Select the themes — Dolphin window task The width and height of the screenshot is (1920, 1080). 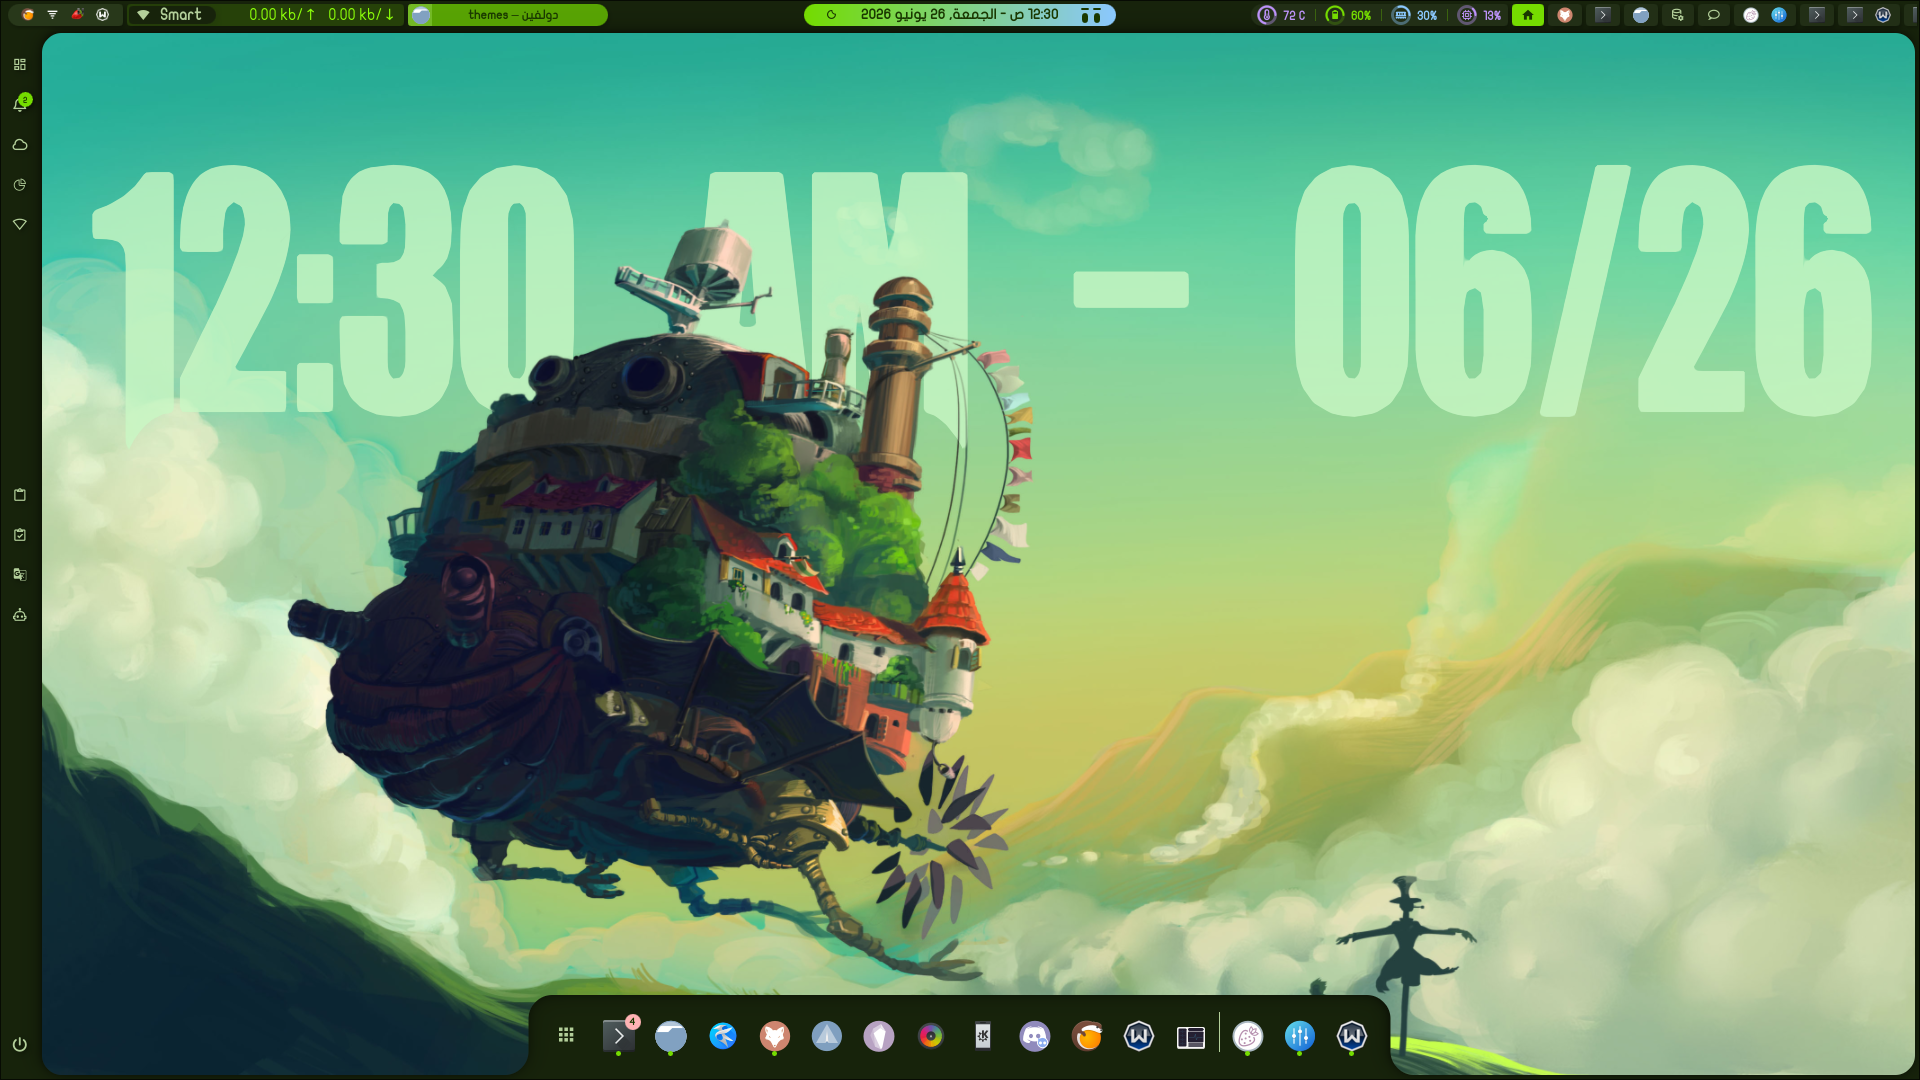[508, 15]
